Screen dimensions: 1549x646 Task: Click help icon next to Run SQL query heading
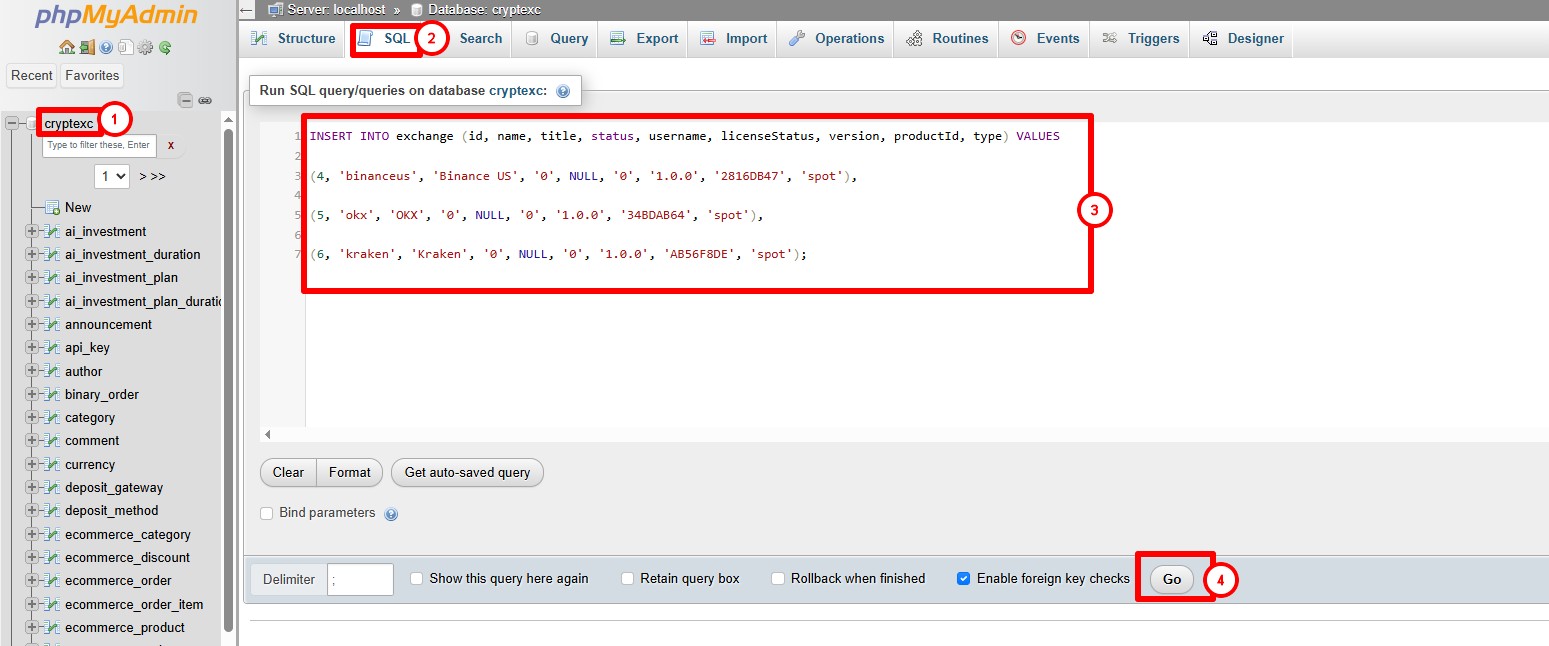[563, 91]
